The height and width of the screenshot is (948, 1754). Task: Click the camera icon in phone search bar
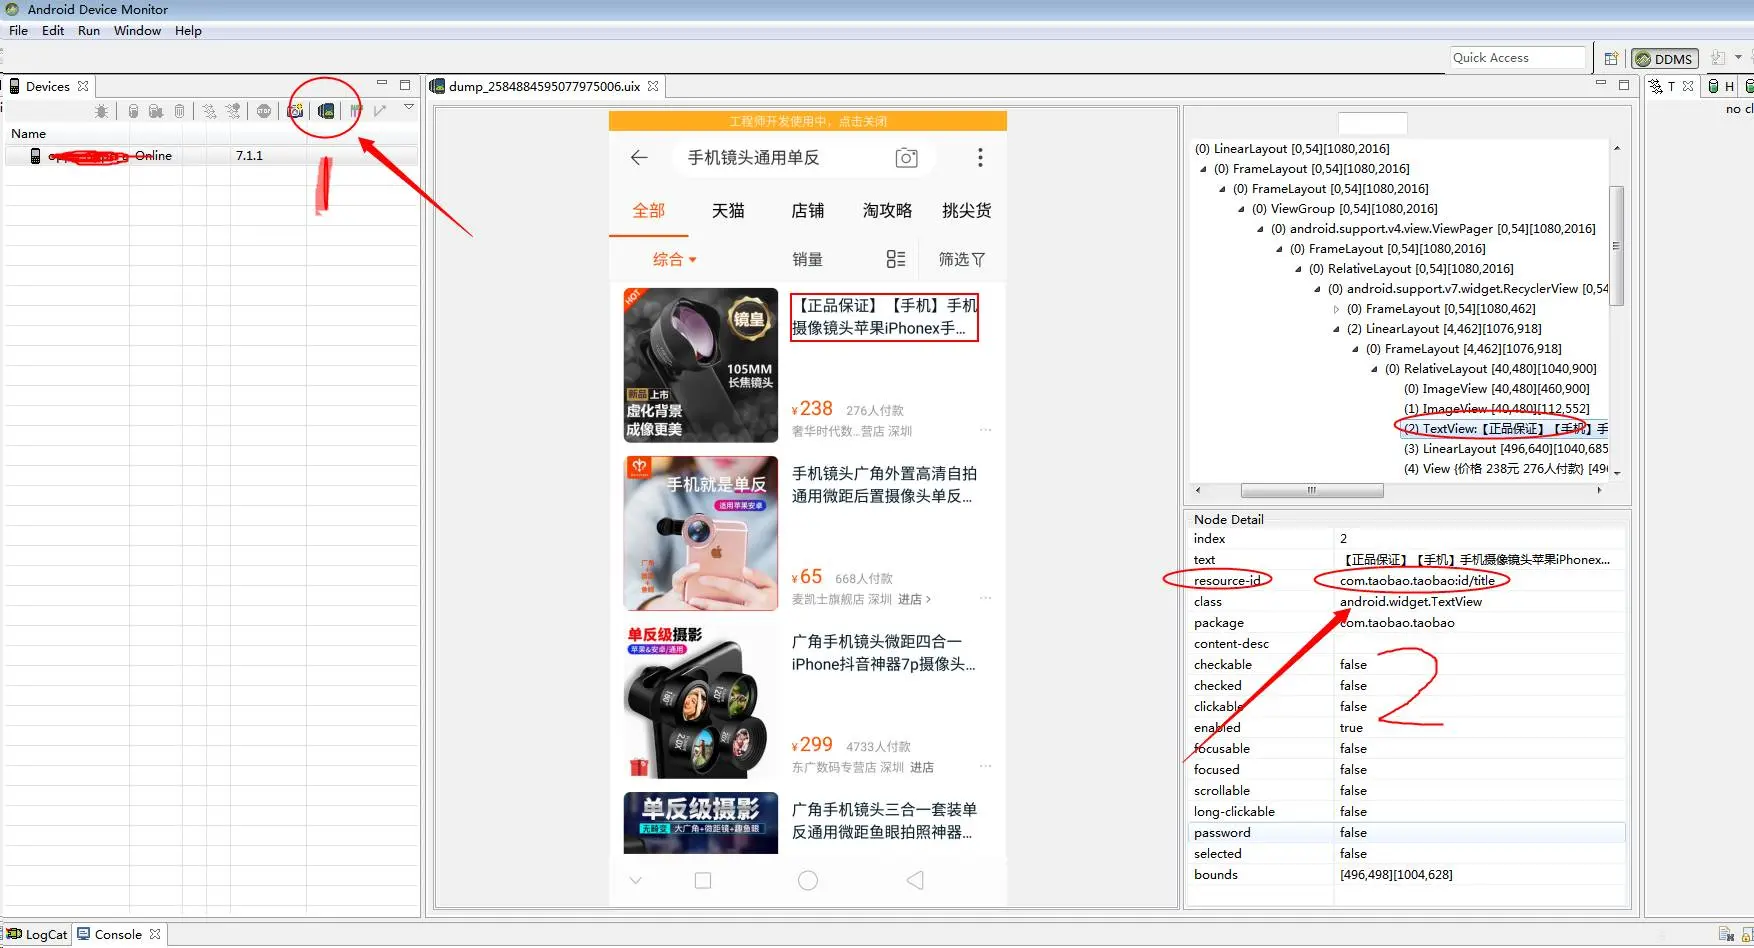[x=906, y=158]
